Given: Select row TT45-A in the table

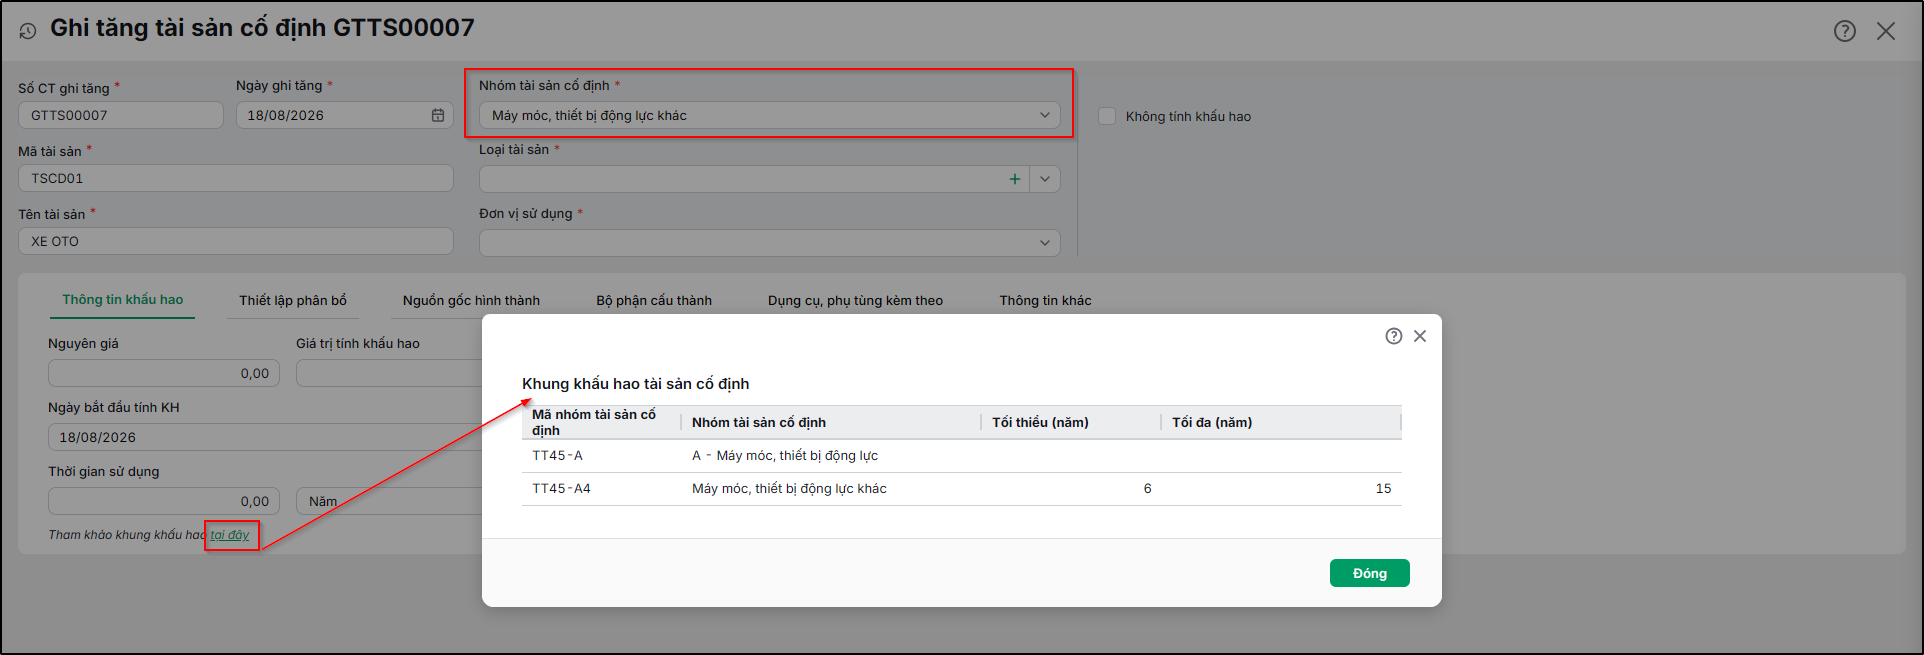Looking at the screenshot, I should click(x=962, y=456).
